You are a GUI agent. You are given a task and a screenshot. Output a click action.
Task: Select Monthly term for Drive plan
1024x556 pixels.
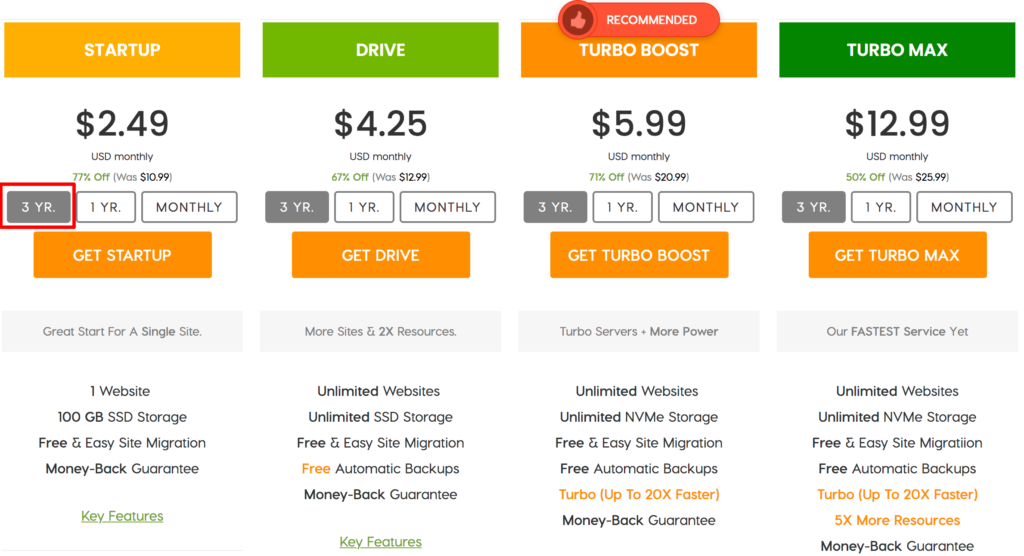[x=447, y=207]
